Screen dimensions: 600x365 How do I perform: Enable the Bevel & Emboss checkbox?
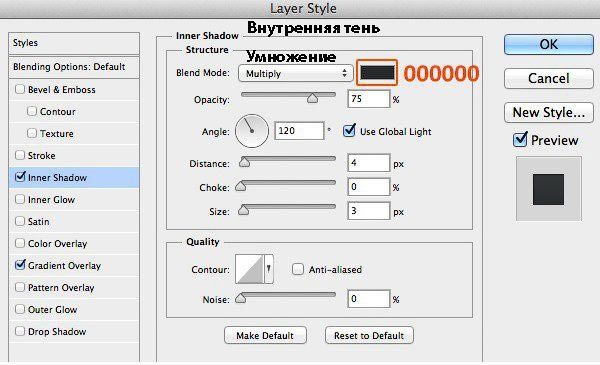click(20, 89)
